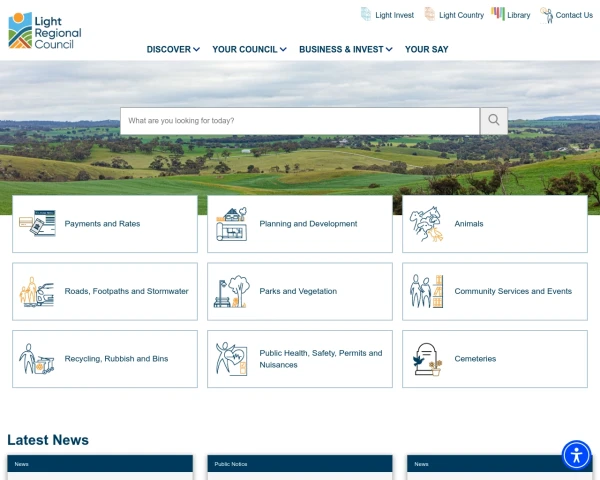Image resolution: width=600 pixels, height=480 pixels.
Task: Click the Light Regional Council logo
Action: tap(45, 30)
